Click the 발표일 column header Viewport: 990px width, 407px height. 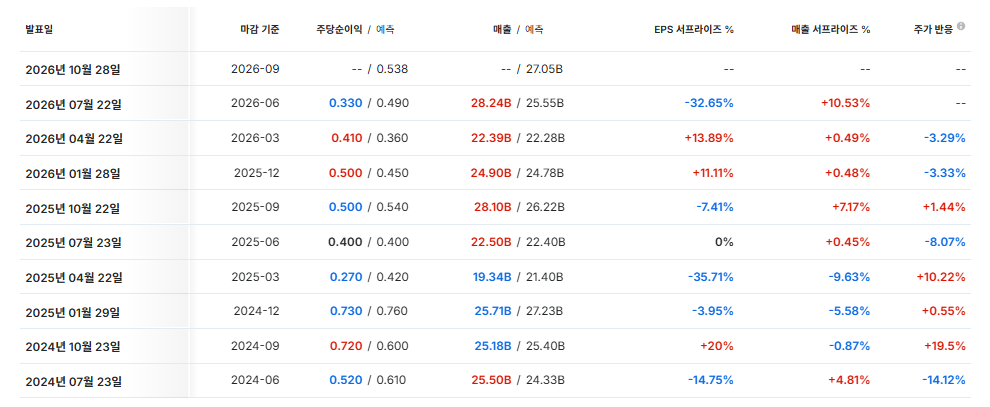click(39, 29)
